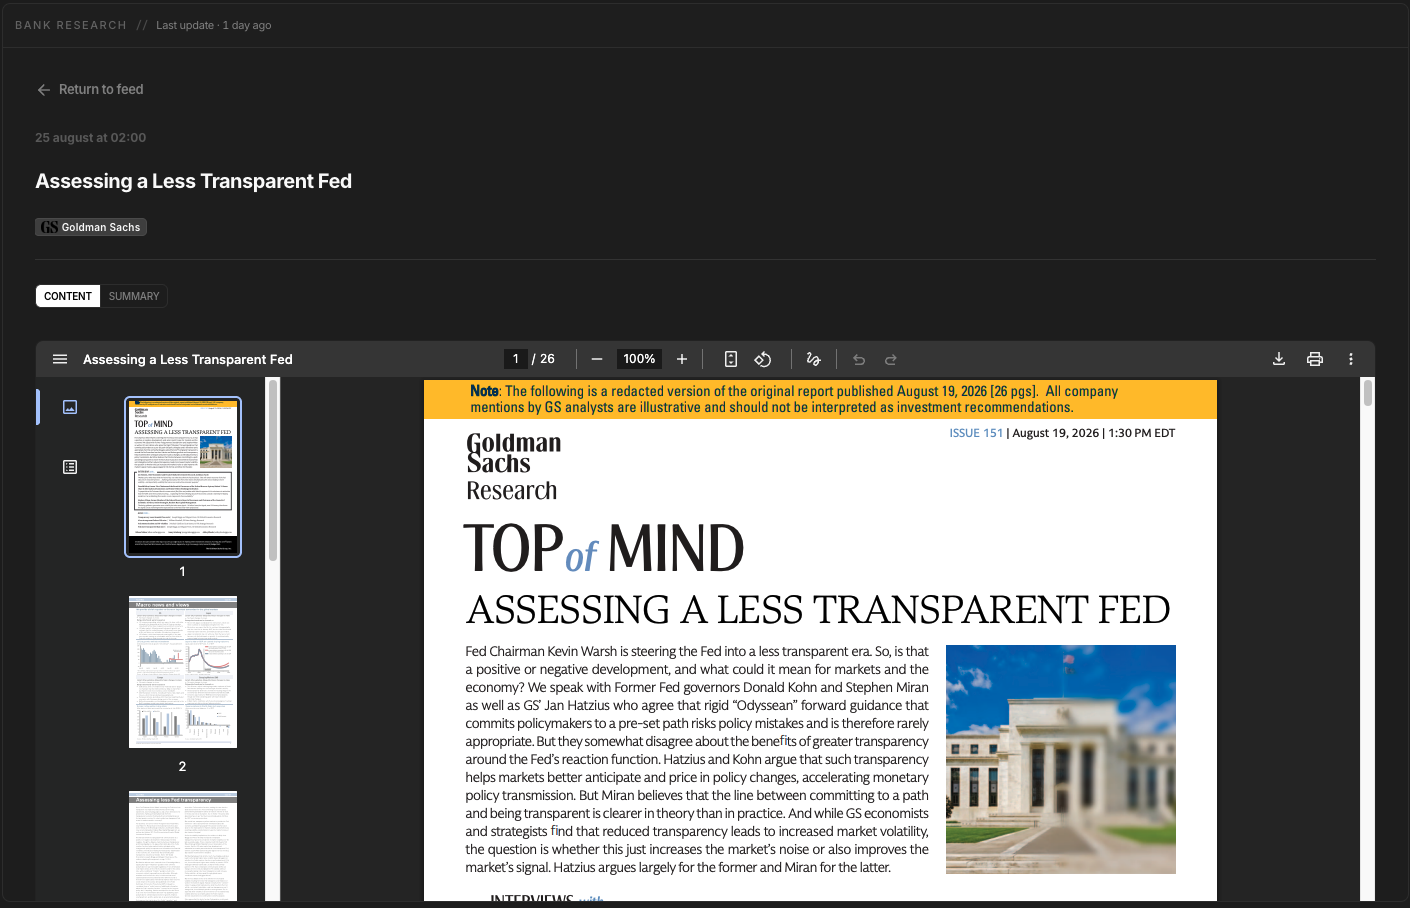Click the 'August 19, 2026' issue date
This screenshot has width=1410, height=908.
[1055, 433]
